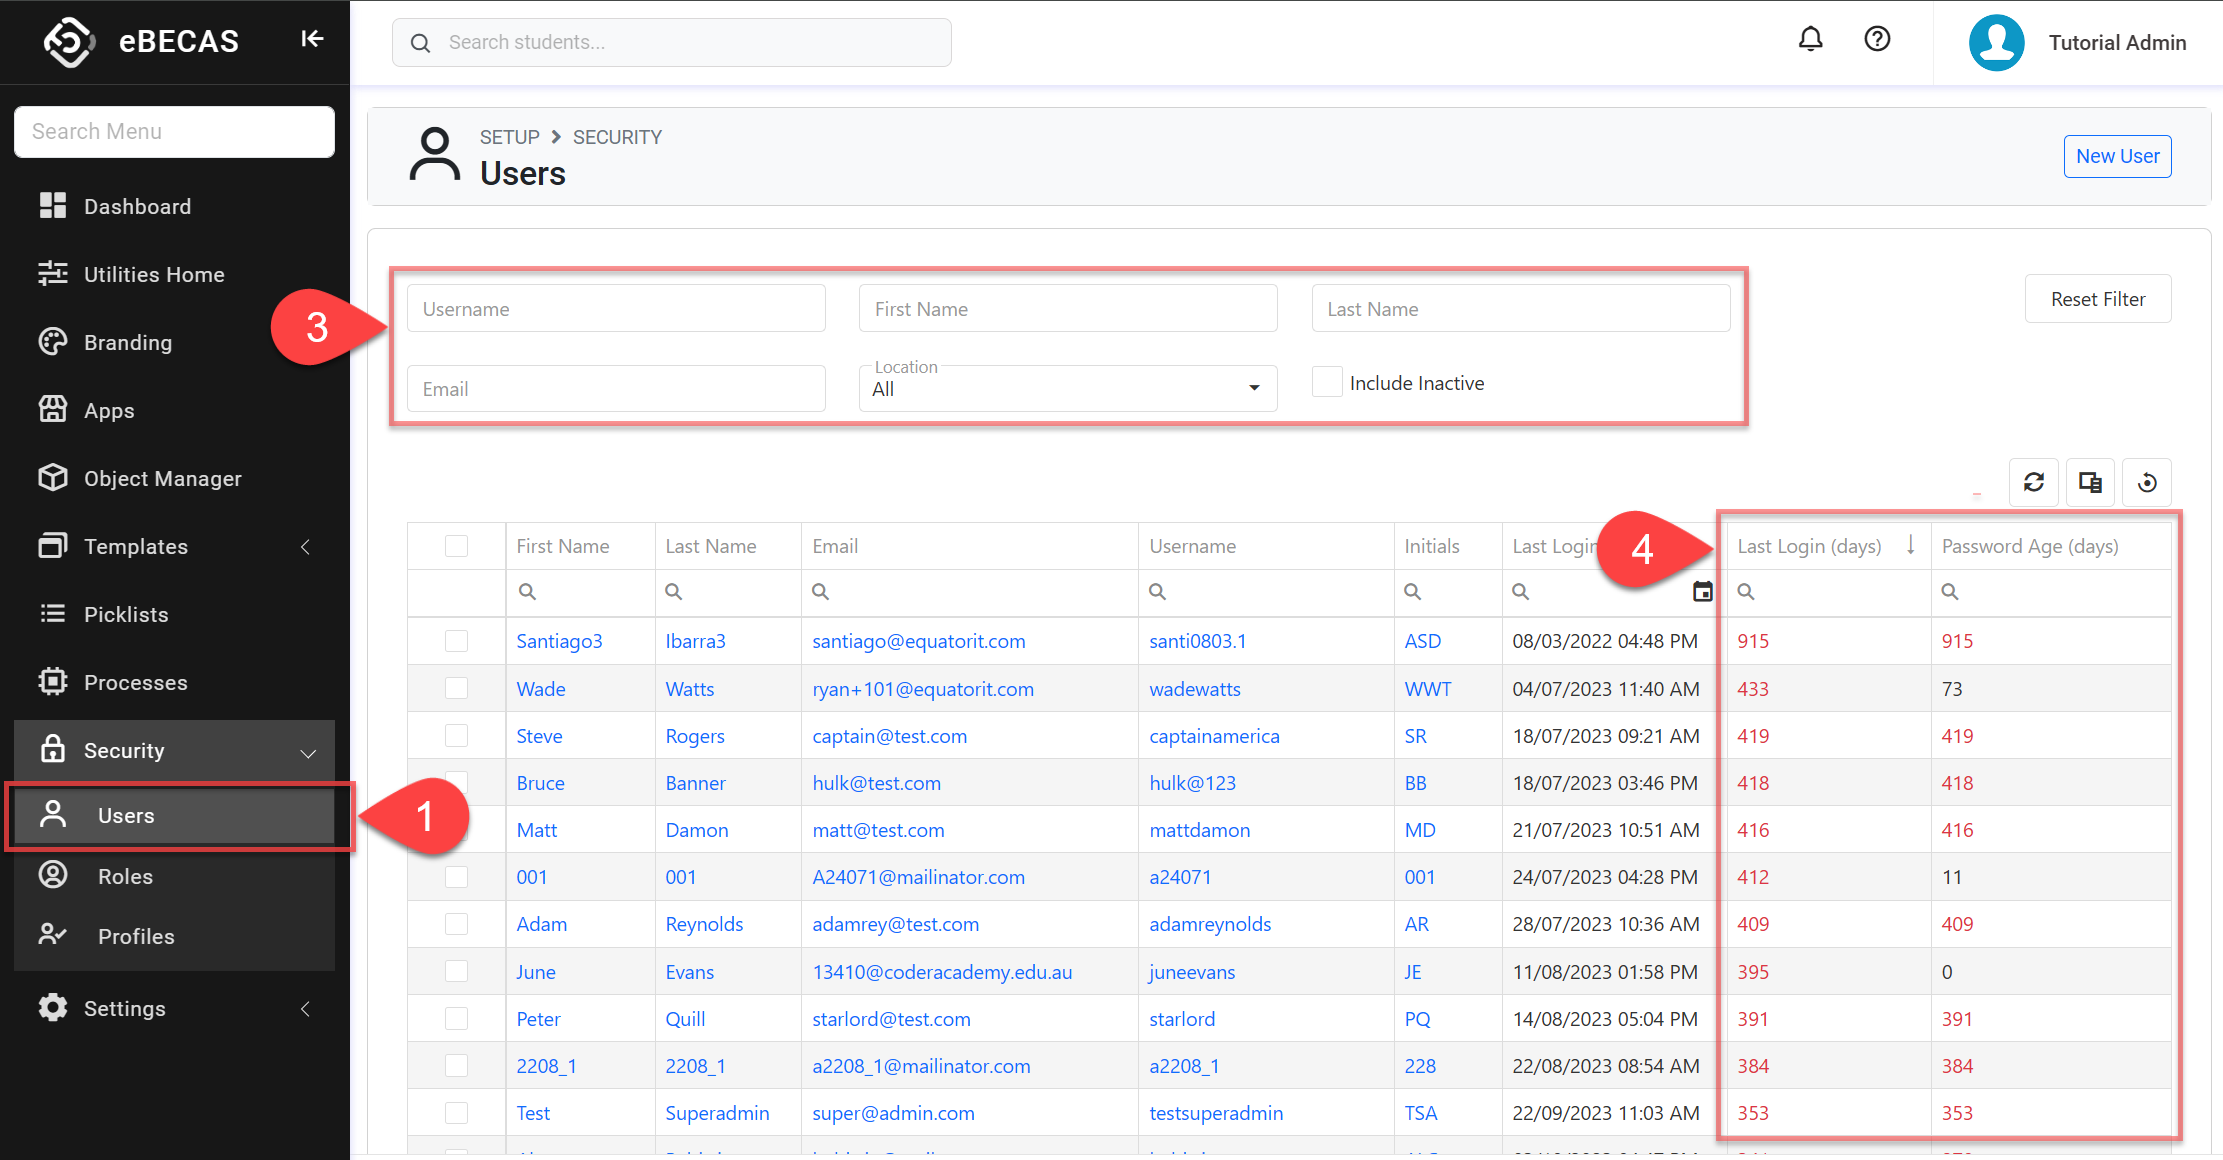Image resolution: width=2223 pixels, height=1160 pixels.
Task: Expand the Settings menu chevron
Action: coord(306,1009)
